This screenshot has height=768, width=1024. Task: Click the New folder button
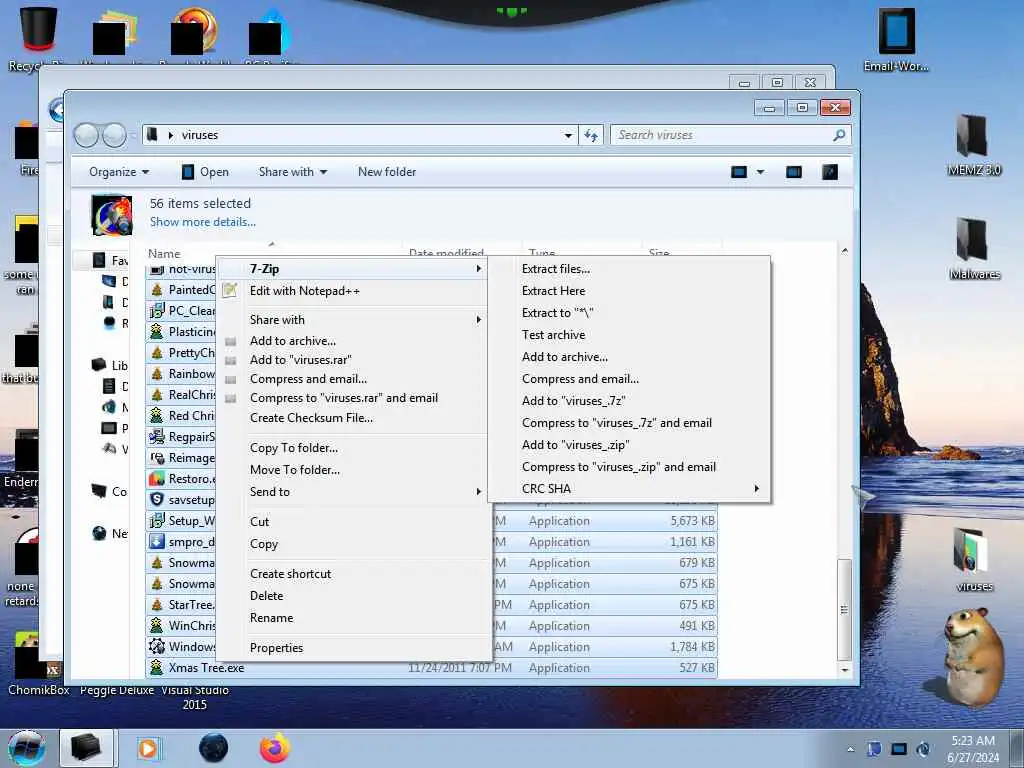point(387,172)
